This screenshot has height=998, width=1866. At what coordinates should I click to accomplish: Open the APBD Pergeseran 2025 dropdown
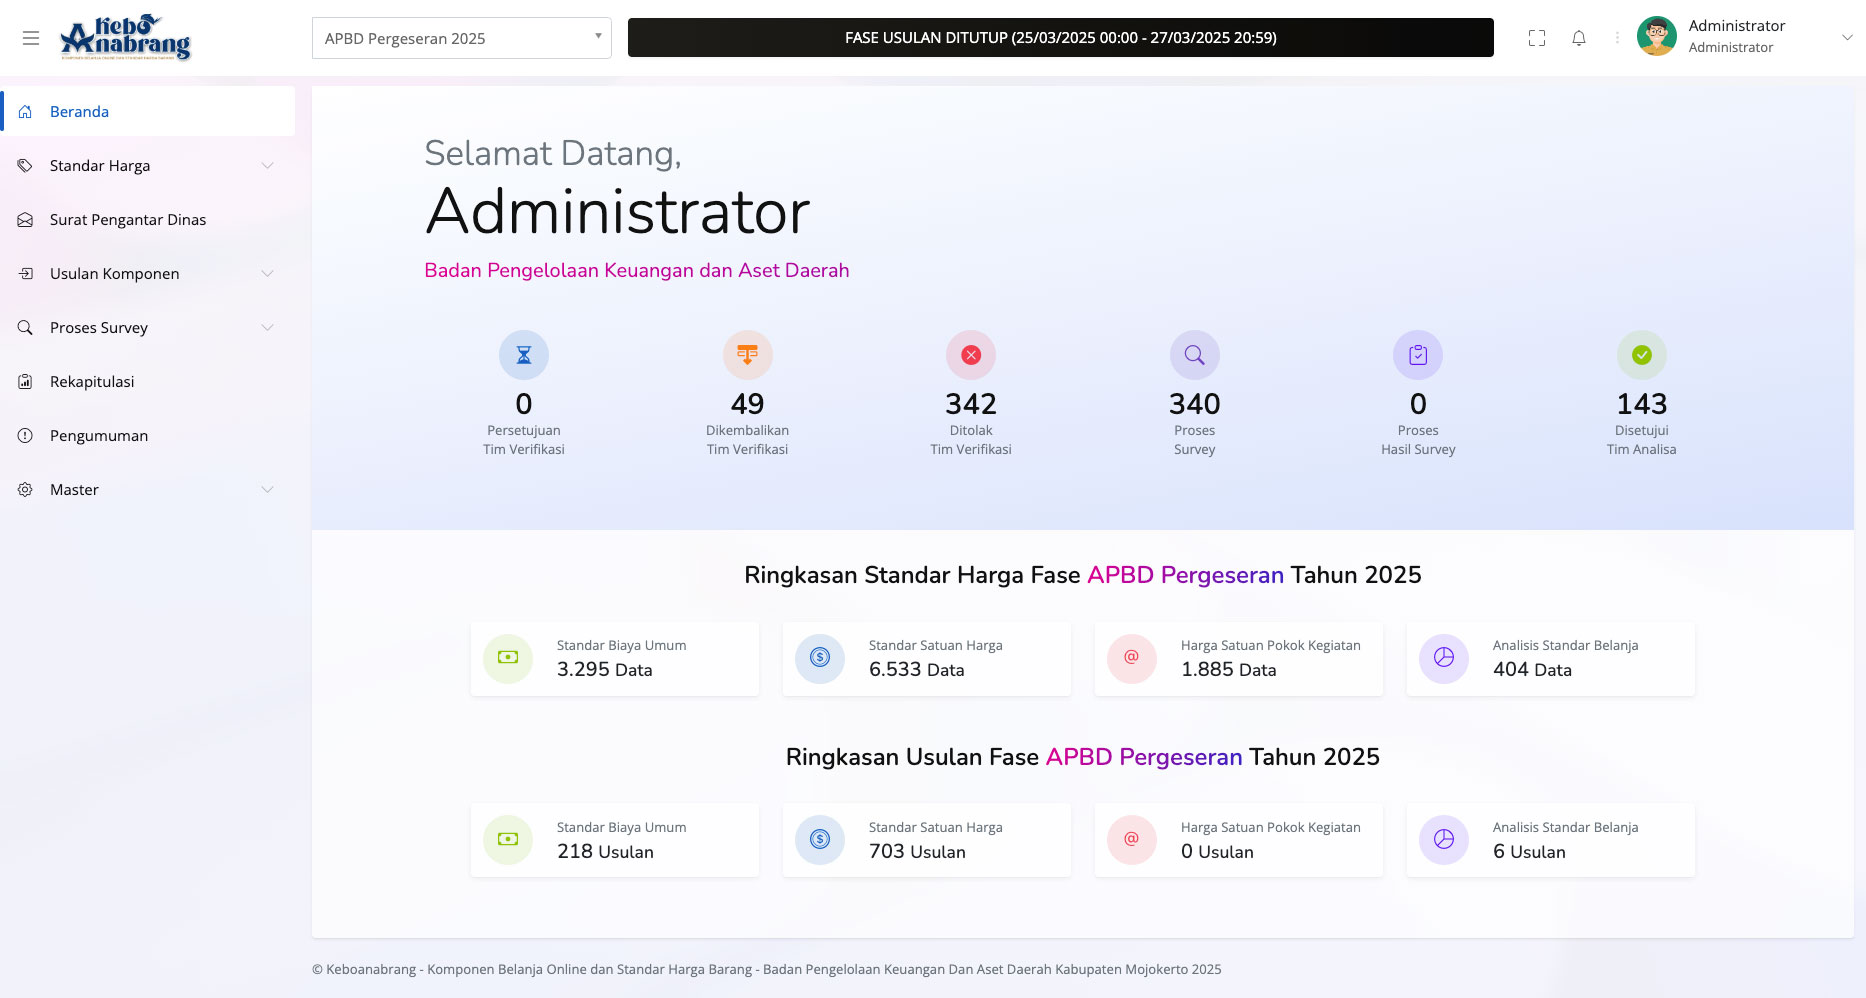tap(462, 38)
